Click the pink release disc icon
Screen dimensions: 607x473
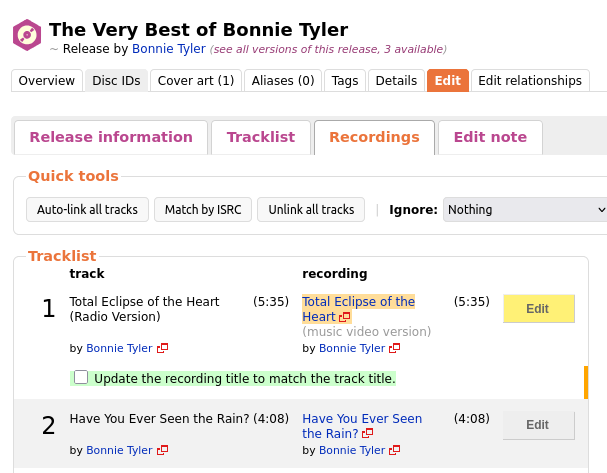(27, 35)
